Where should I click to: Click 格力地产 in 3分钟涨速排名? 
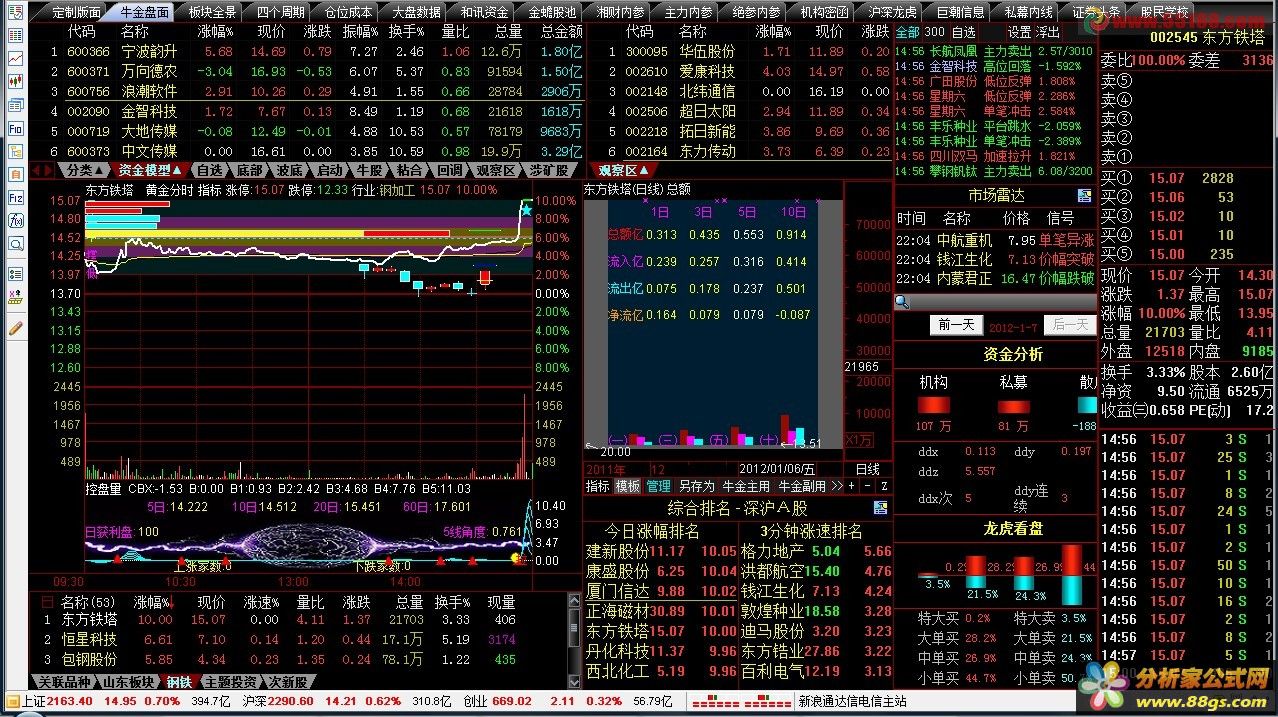point(772,551)
